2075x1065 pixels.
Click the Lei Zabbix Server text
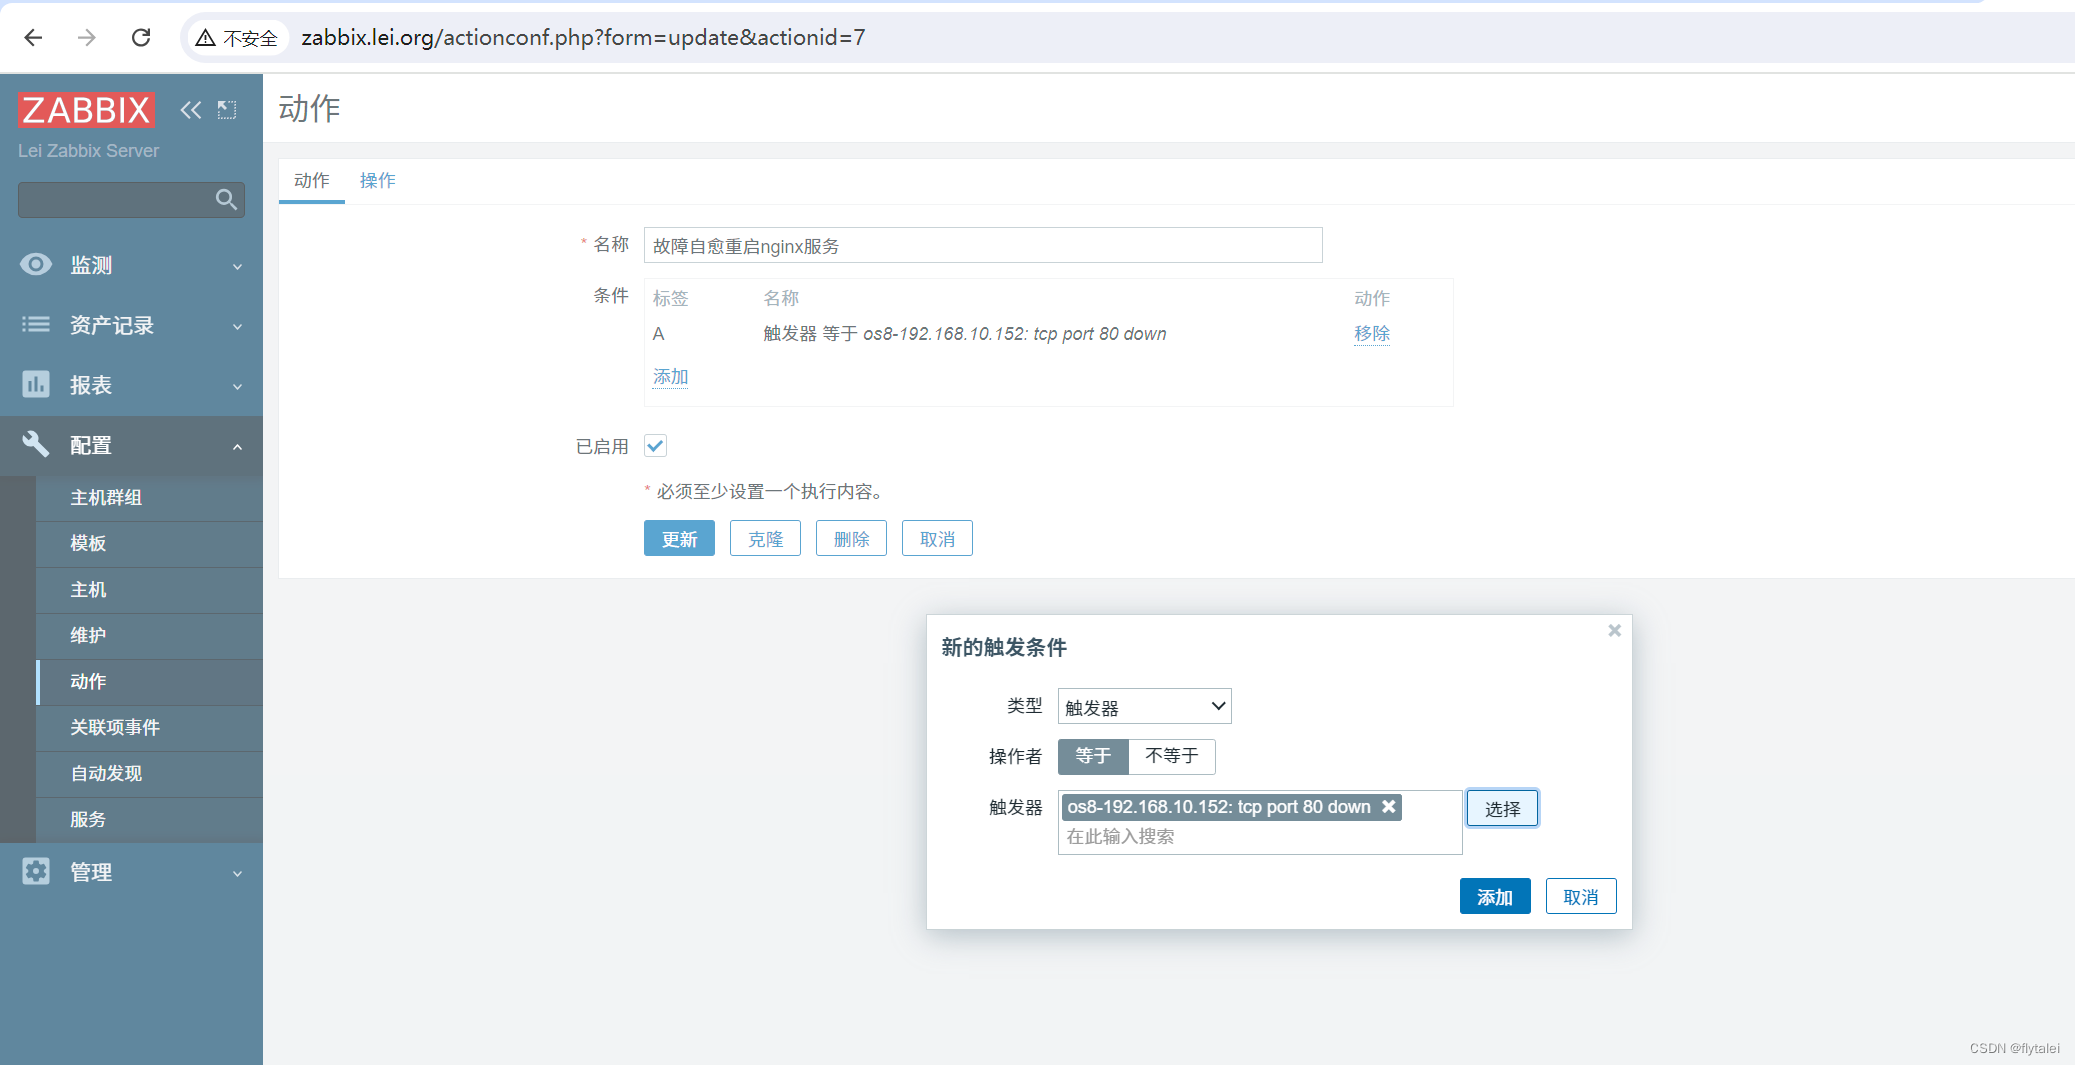coord(88,151)
